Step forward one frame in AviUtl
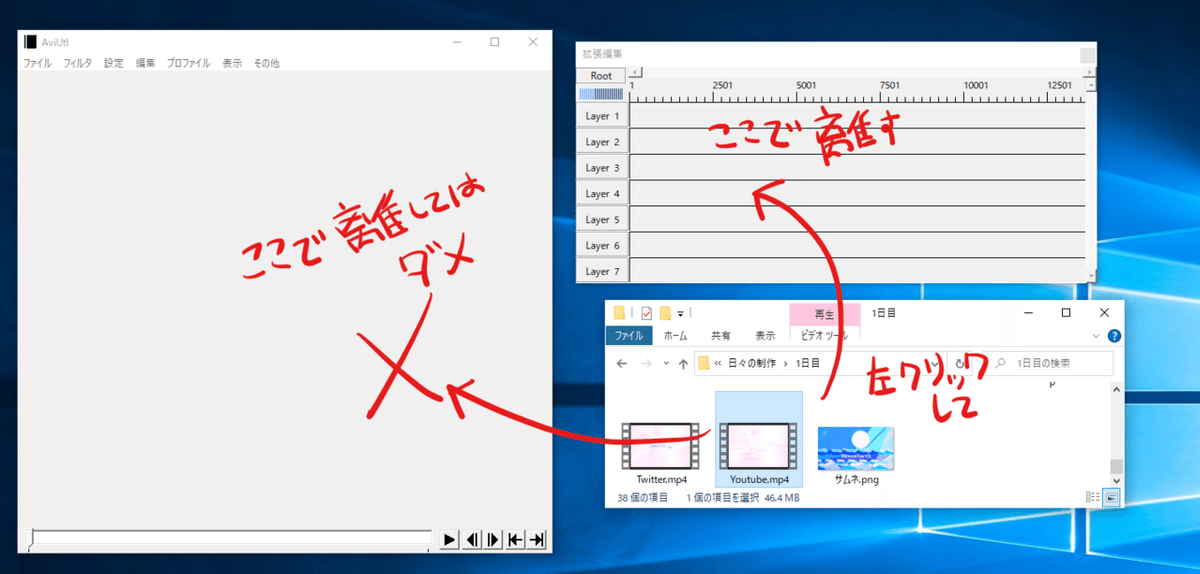Screen dimensions: 1200x574 (493, 540)
